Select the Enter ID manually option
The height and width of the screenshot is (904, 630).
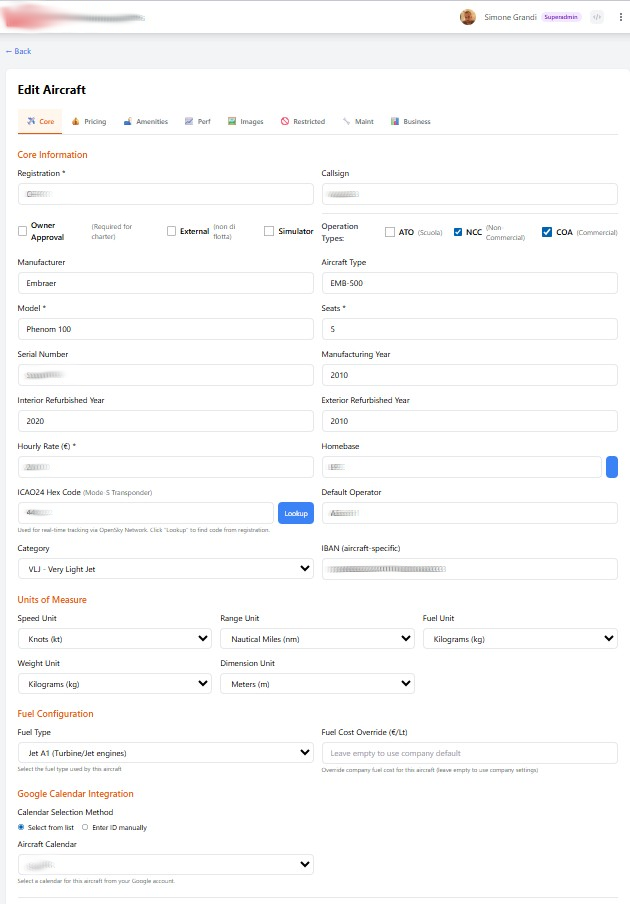[85, 827]
